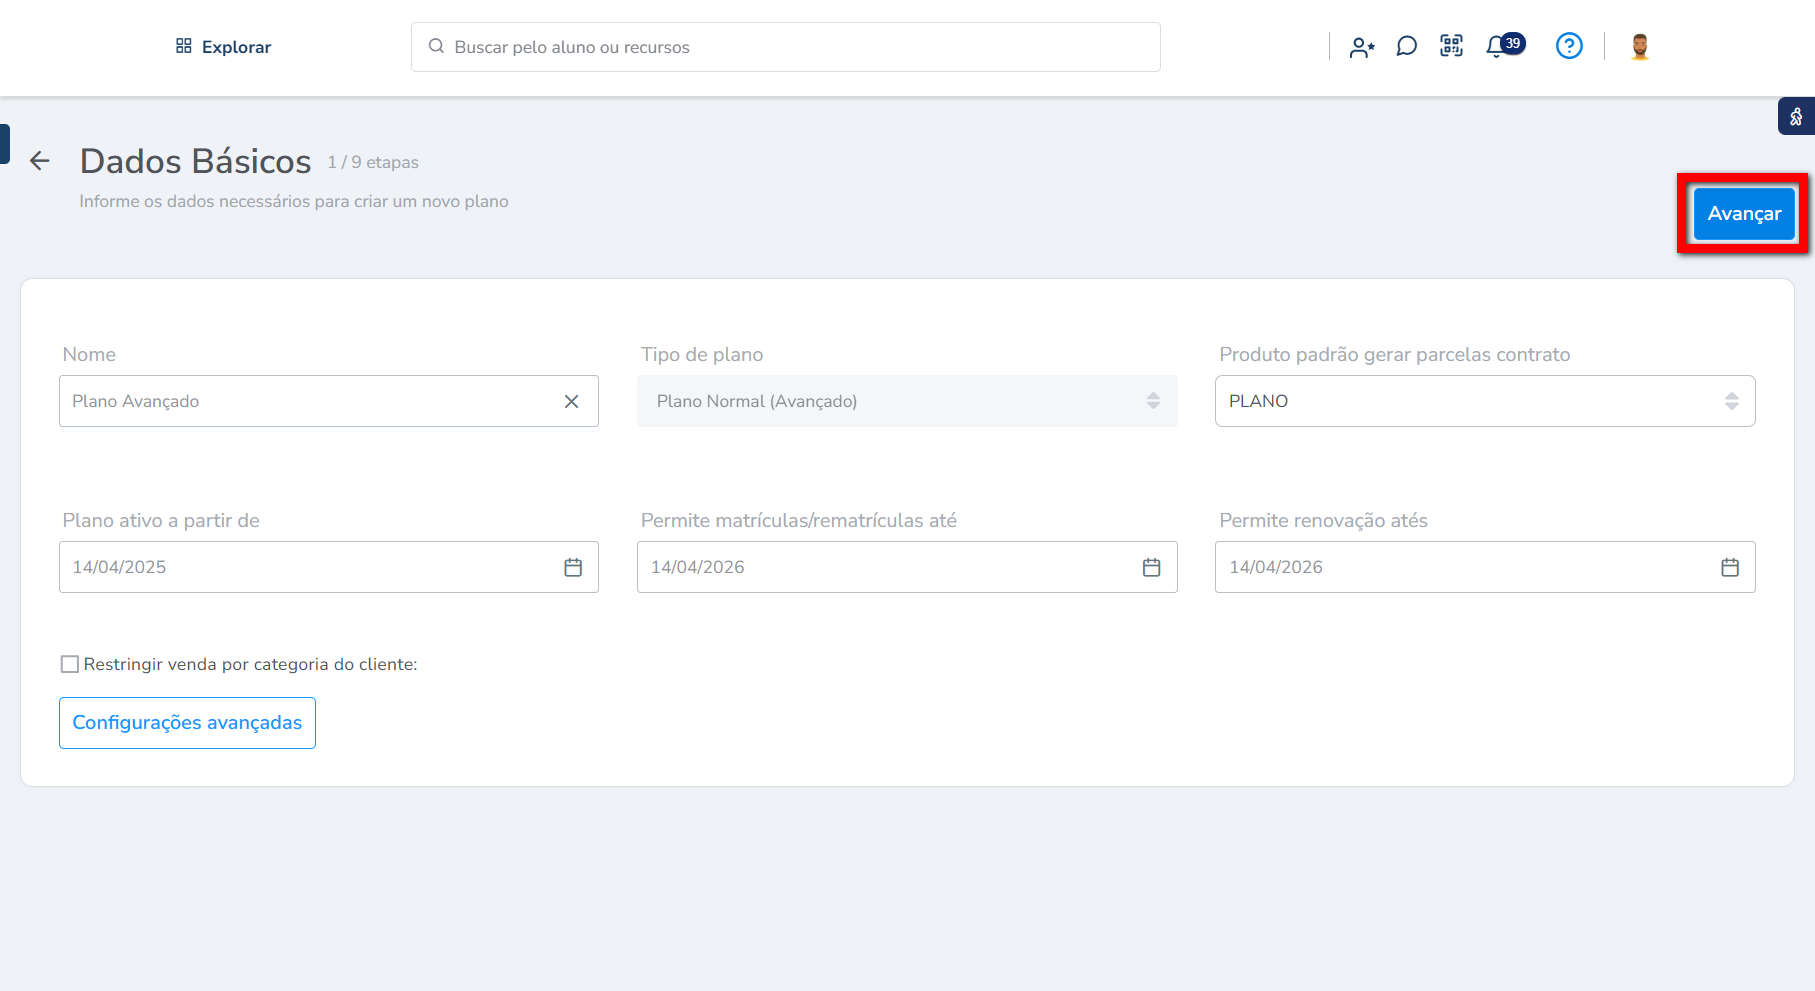Click the add student icon in header
This screenshot has width=1815, height=991.
(x=1362, y=47)
